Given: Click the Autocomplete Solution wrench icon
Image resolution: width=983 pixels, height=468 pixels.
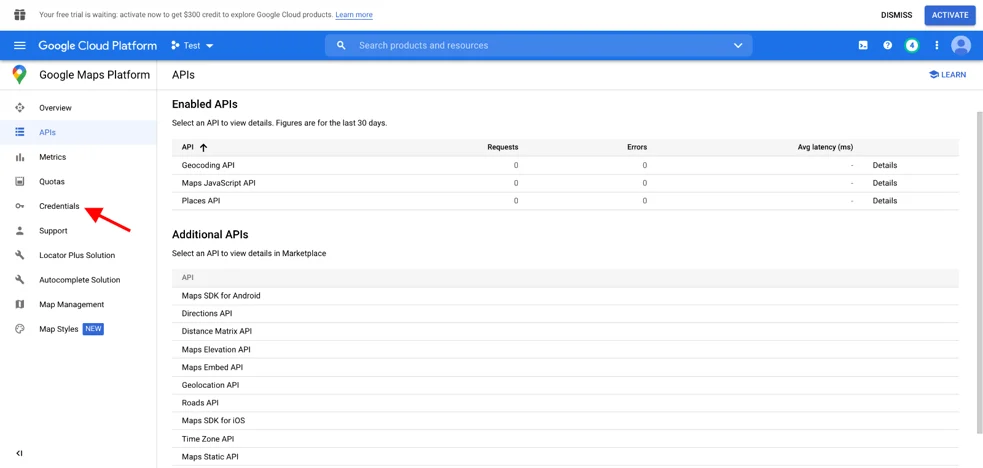Looking at the screenshot, I should pos(19,280).
